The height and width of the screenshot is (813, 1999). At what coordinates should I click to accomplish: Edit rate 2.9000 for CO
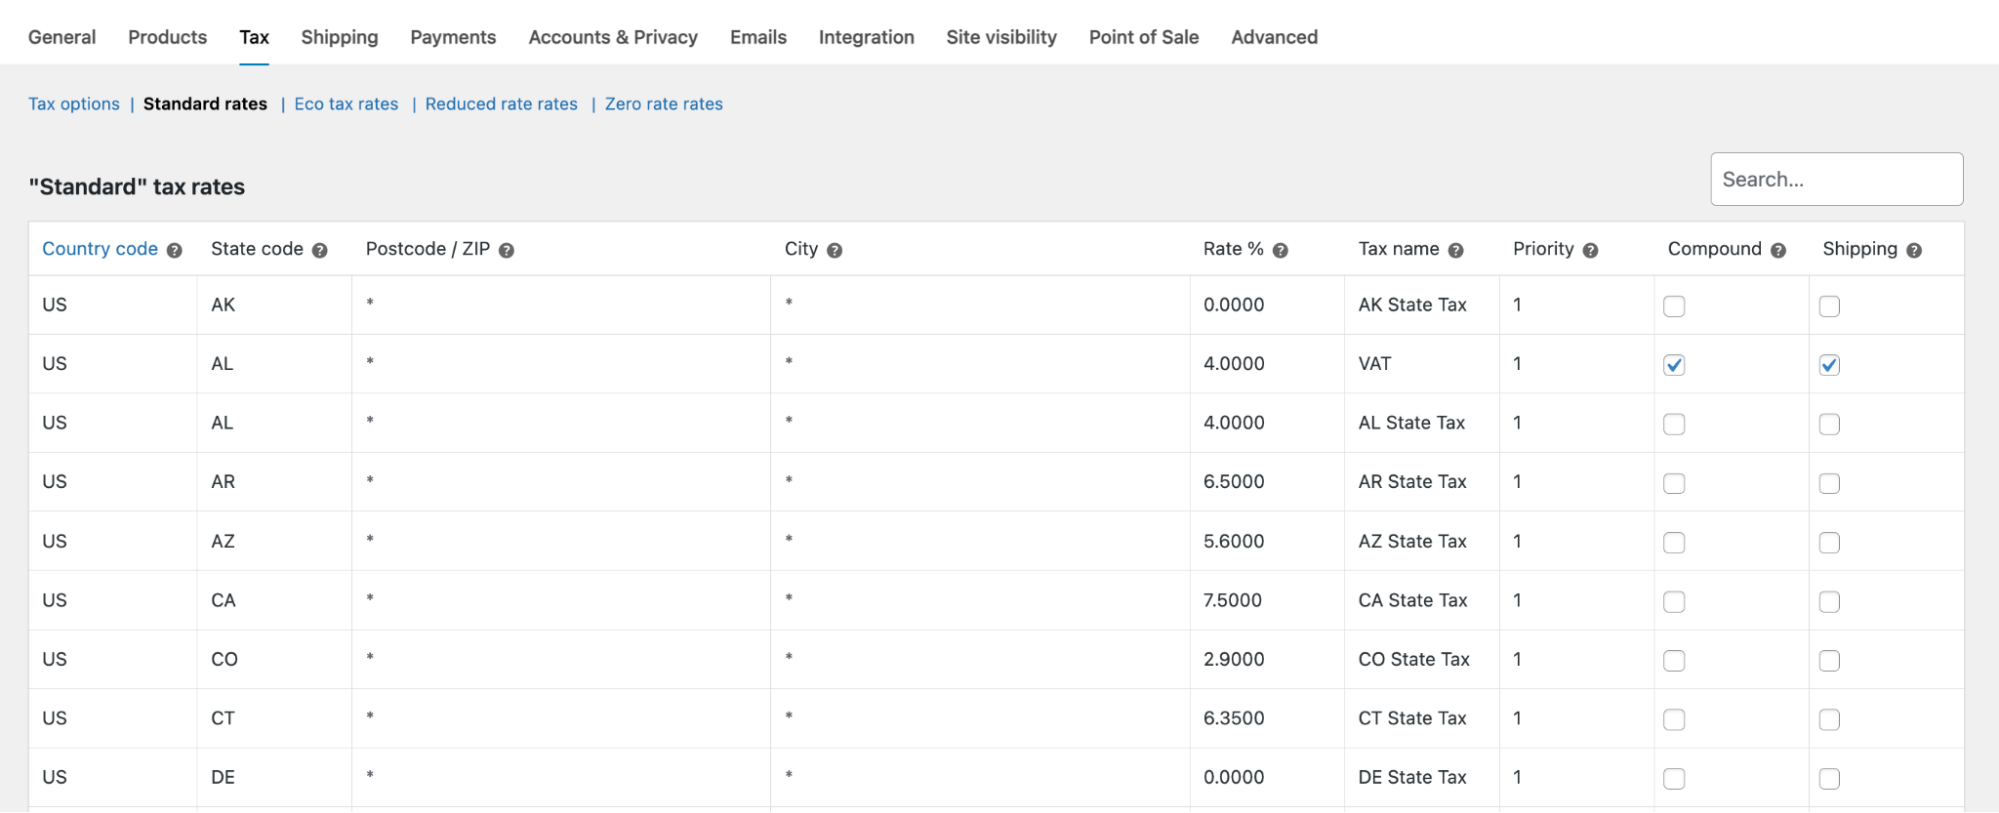[x=1267, y=659]
